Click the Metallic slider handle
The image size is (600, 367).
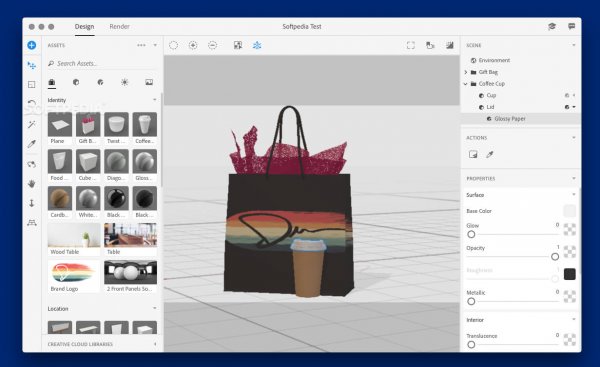click(x=471, y=302)
